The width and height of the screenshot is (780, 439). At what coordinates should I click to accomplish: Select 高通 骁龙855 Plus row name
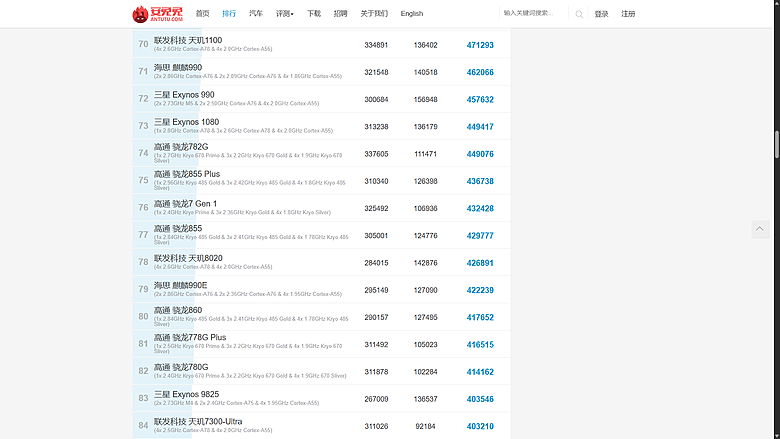[x=187, y=175]
